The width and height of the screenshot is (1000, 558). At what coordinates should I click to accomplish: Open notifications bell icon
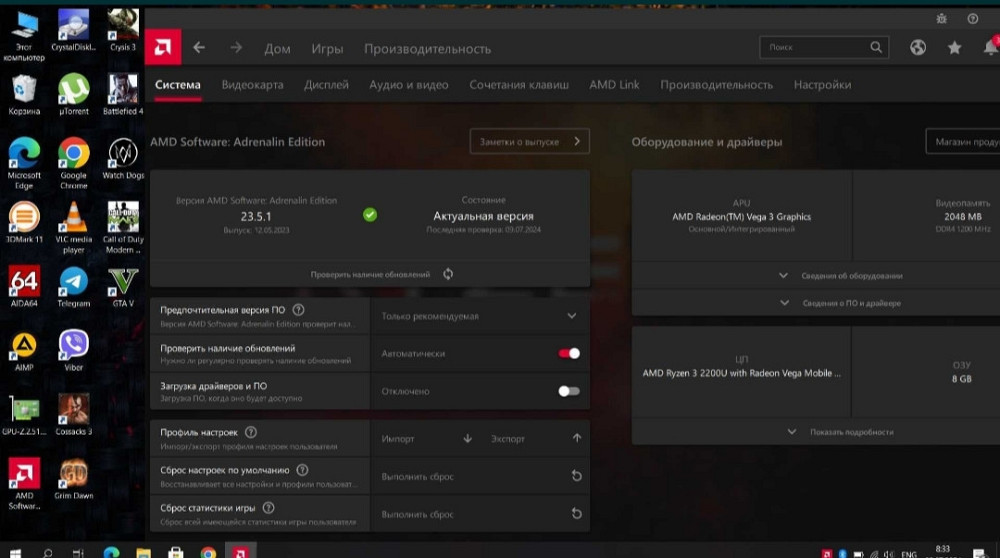click(990, 48)
